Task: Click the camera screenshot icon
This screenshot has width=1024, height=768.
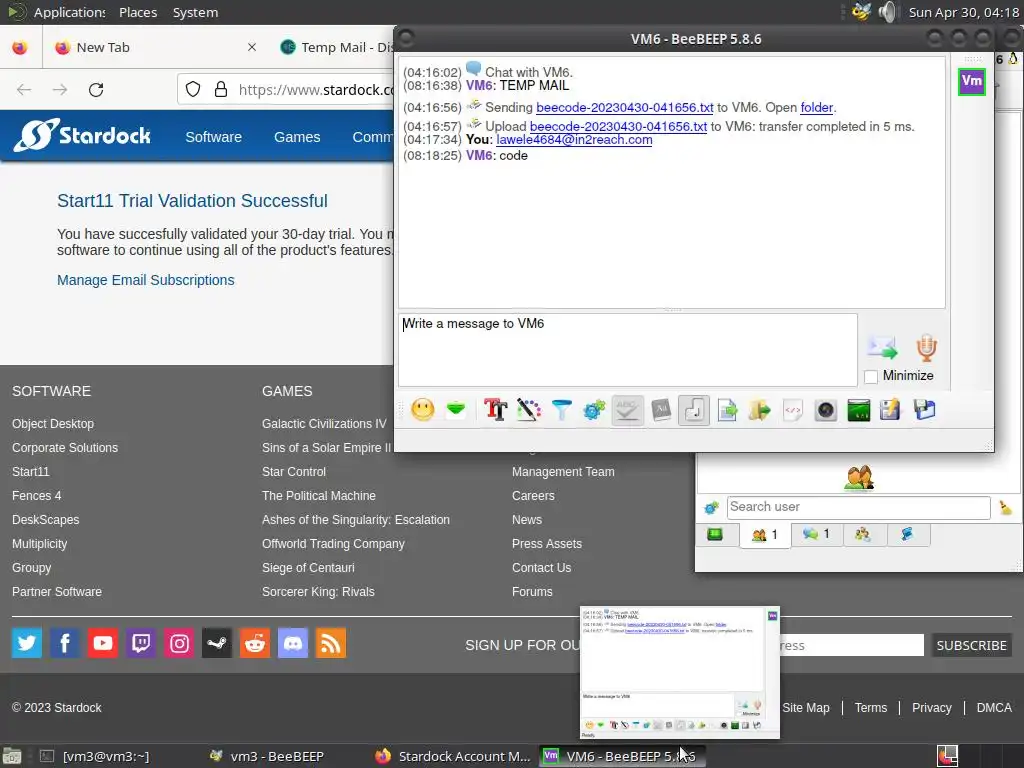Action: click(x=825, y=410)
